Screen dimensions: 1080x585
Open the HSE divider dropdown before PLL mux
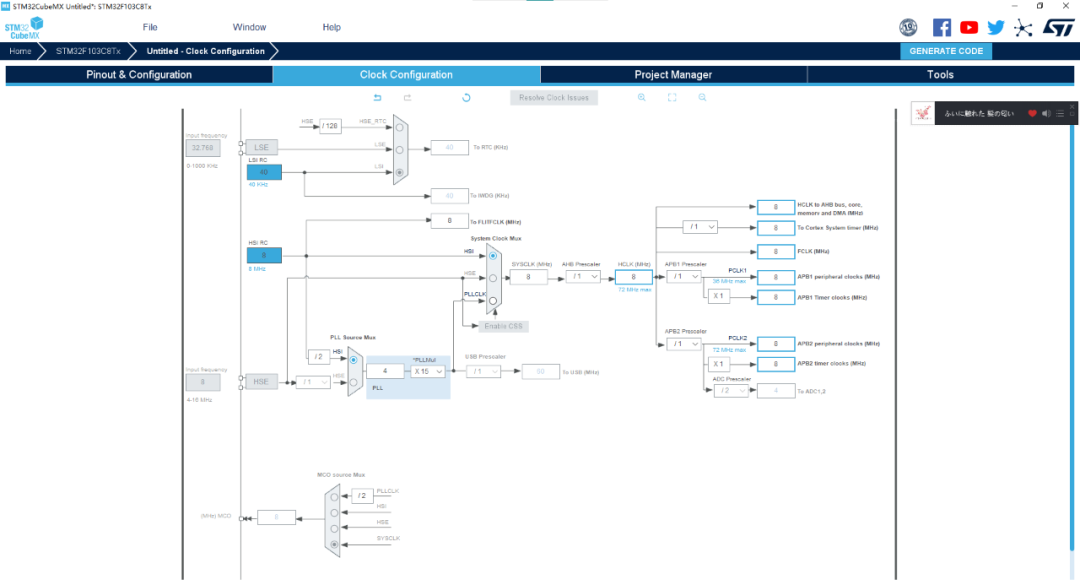[x=313, y=382]
